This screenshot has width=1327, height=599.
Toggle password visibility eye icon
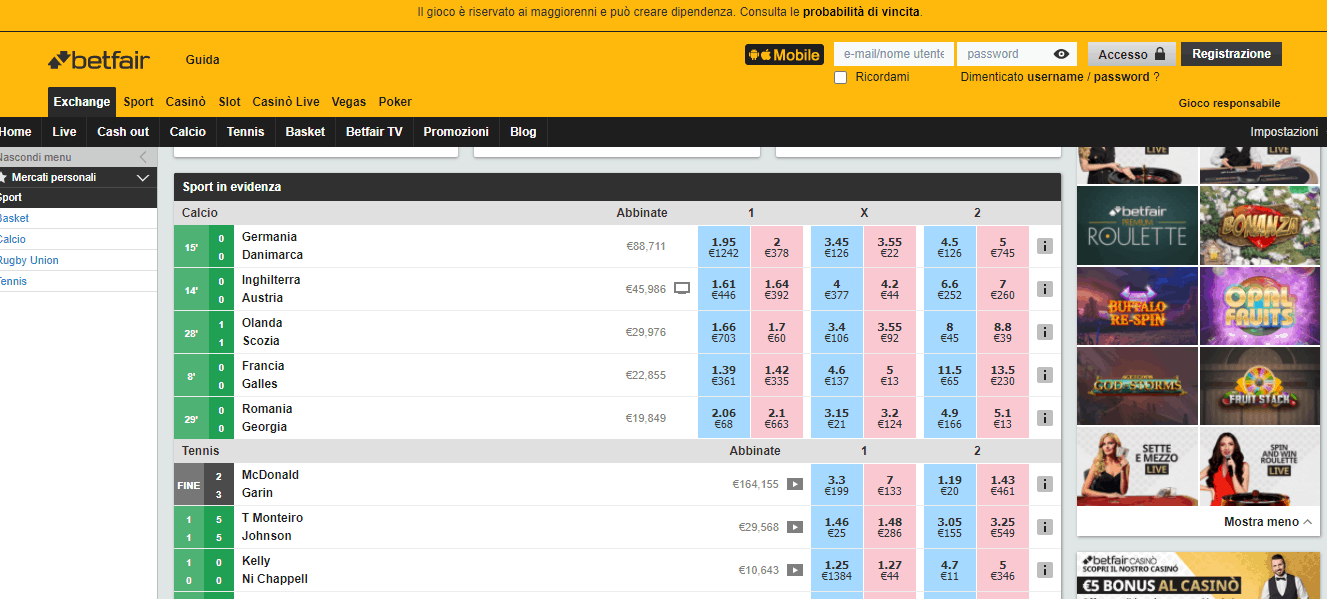(1061, 54)
